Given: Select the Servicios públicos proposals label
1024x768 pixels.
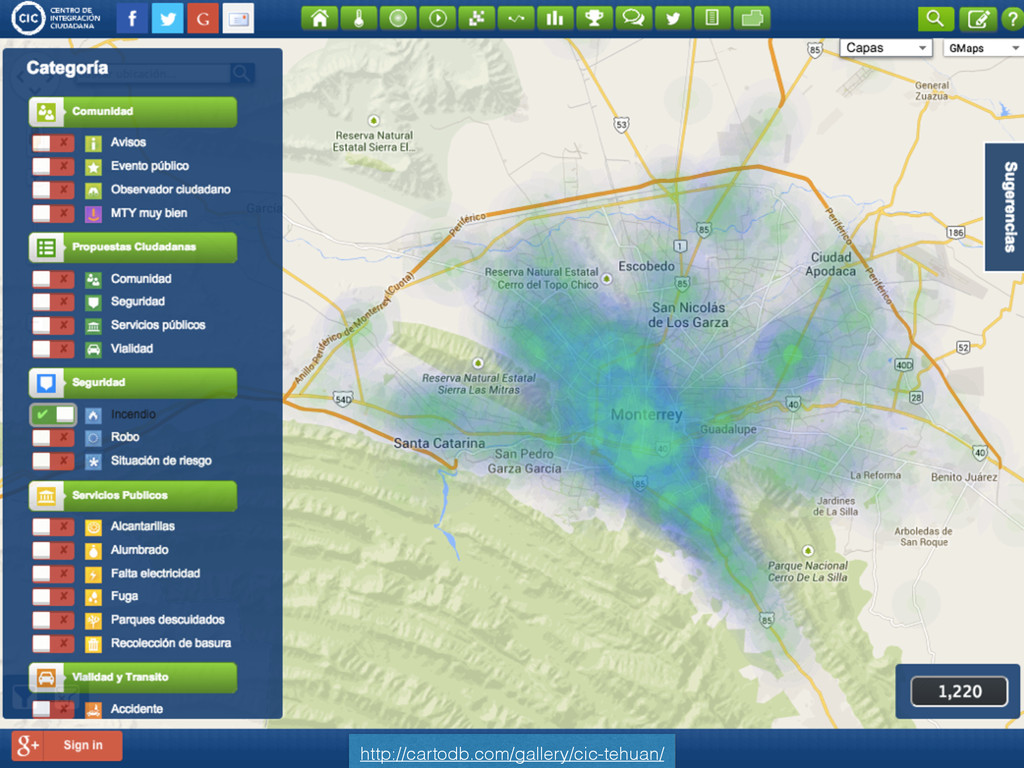Looking at the screenshot, I should (x=157, y=325).
